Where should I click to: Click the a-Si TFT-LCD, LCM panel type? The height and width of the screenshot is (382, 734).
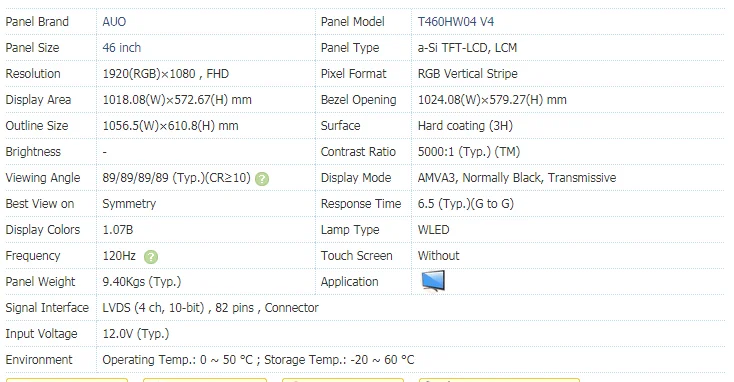(x=467, y=48)
